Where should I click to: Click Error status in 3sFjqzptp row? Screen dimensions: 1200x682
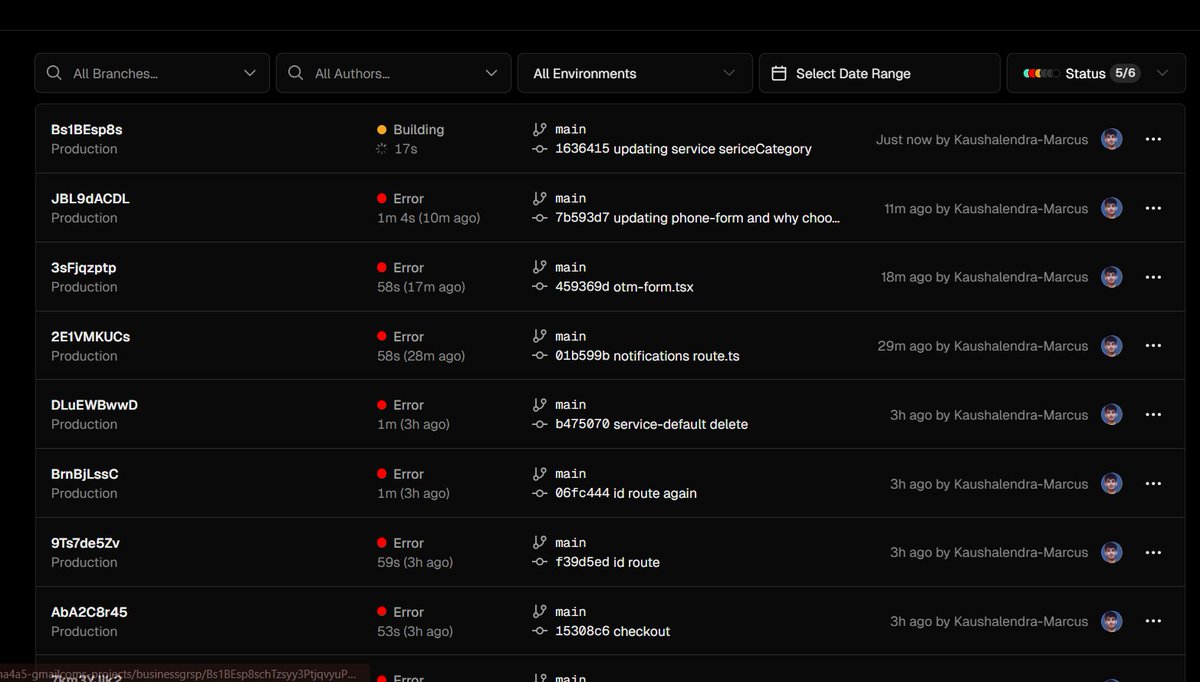pos(408,268)
